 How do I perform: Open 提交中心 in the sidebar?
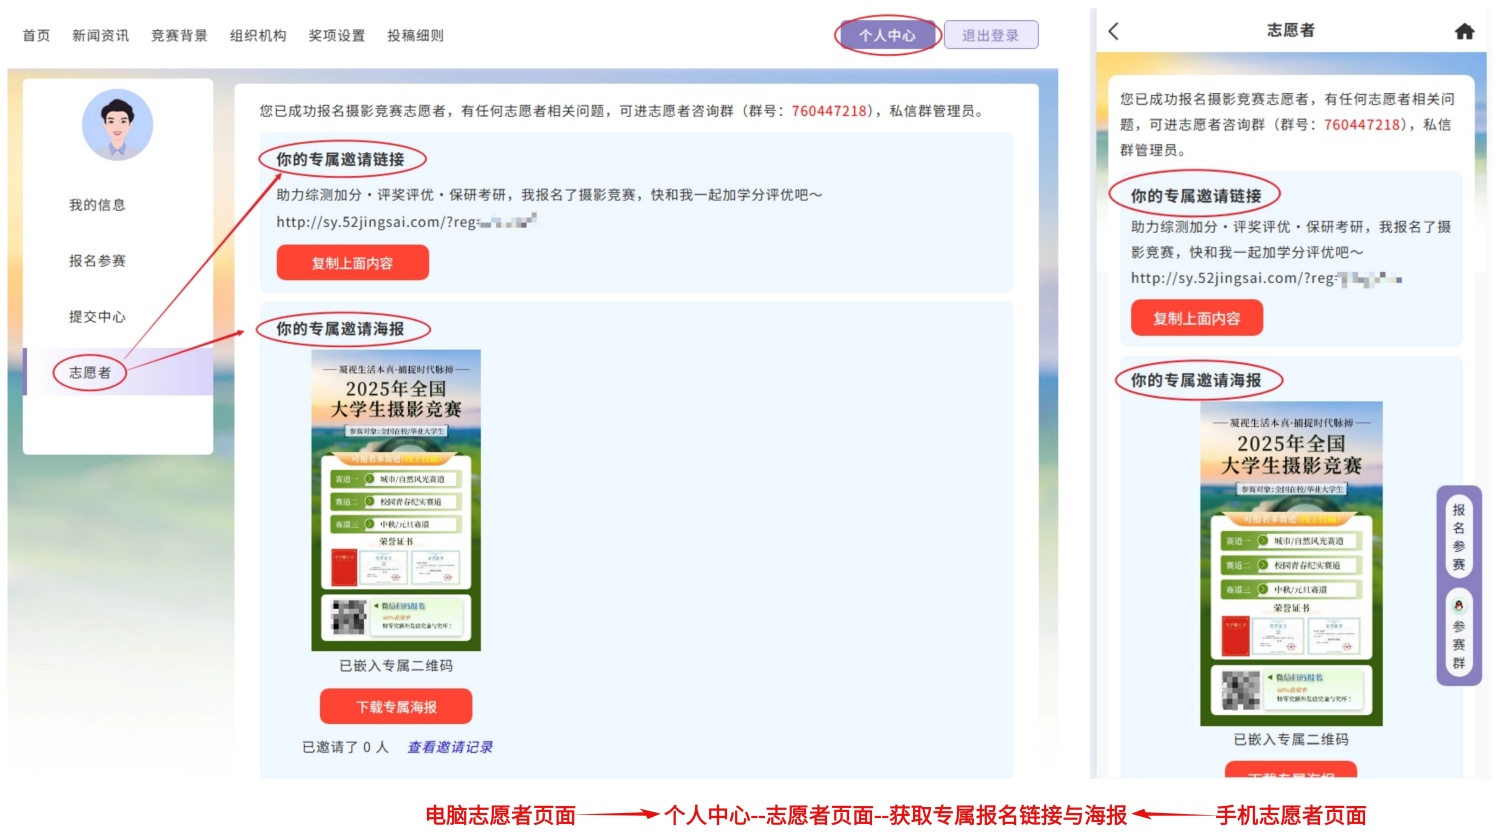(97, 317)
